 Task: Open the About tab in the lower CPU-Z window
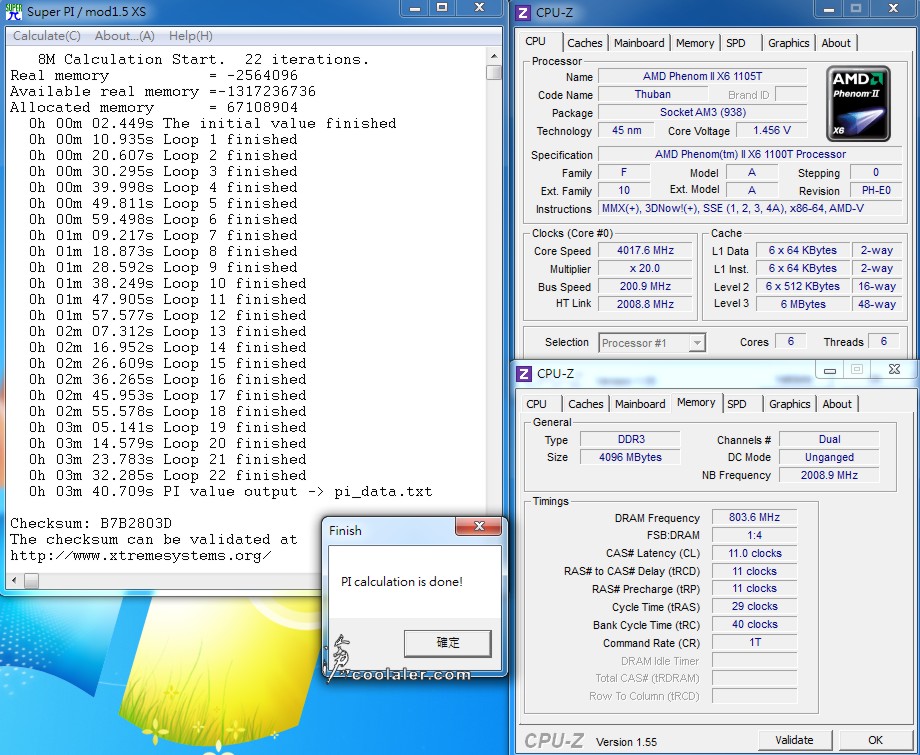coord(837,404)
